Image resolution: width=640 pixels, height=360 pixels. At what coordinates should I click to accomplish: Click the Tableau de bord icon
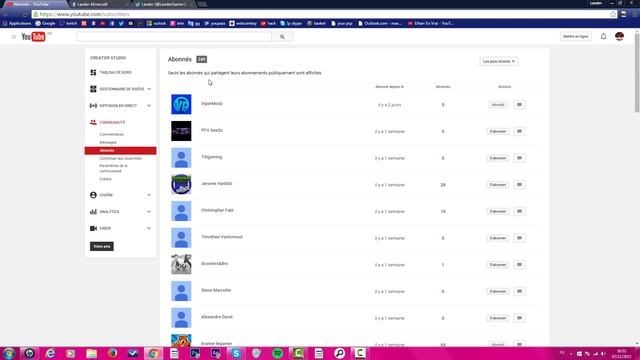(x=93, y=72)
